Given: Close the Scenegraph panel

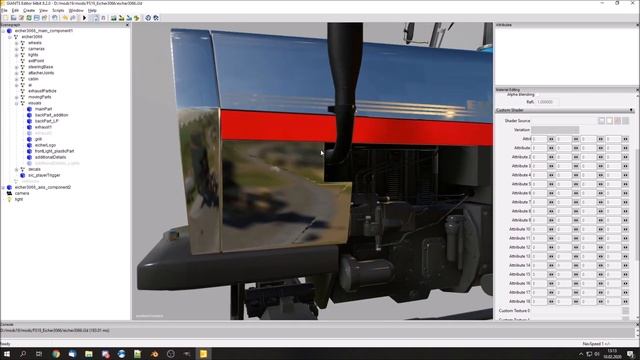Looking at the screenshot, I should click(x=127, y=25).
